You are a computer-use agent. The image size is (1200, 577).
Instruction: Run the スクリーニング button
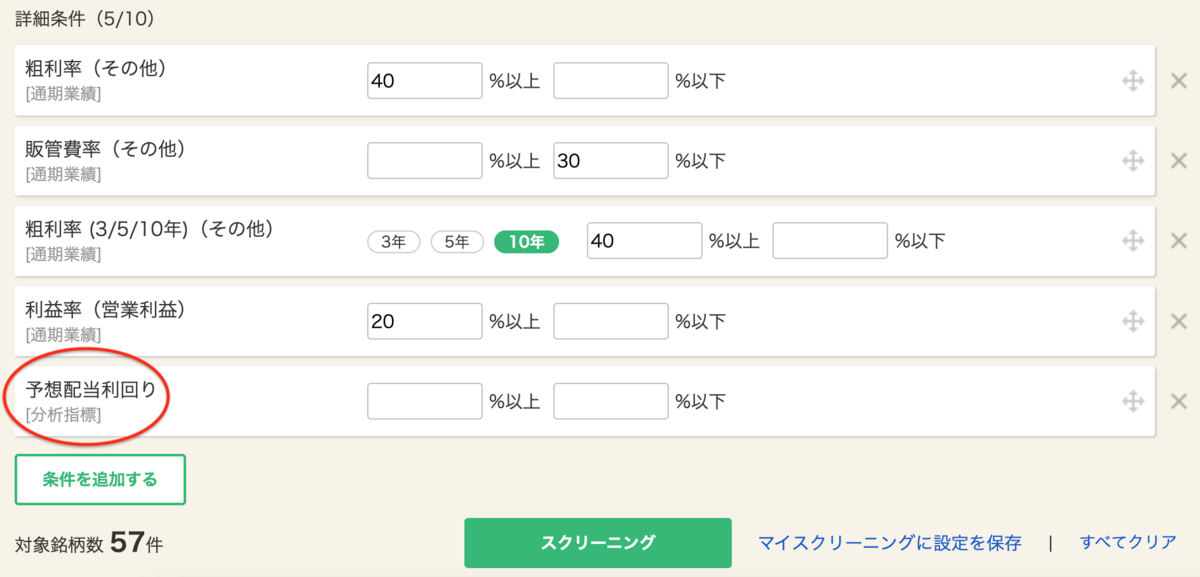pos(598,543)
